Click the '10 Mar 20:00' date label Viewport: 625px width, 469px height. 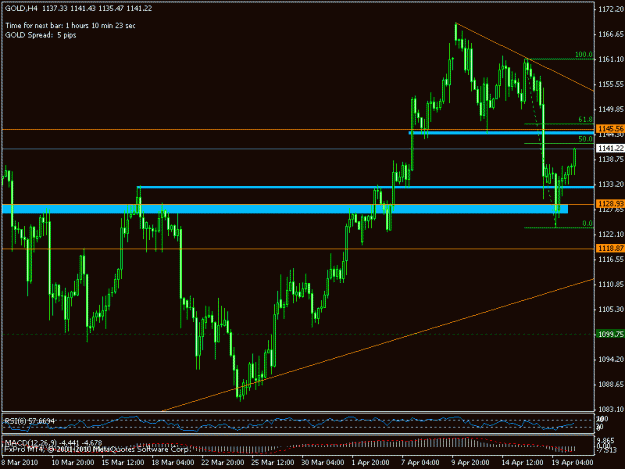click(73, 463)
